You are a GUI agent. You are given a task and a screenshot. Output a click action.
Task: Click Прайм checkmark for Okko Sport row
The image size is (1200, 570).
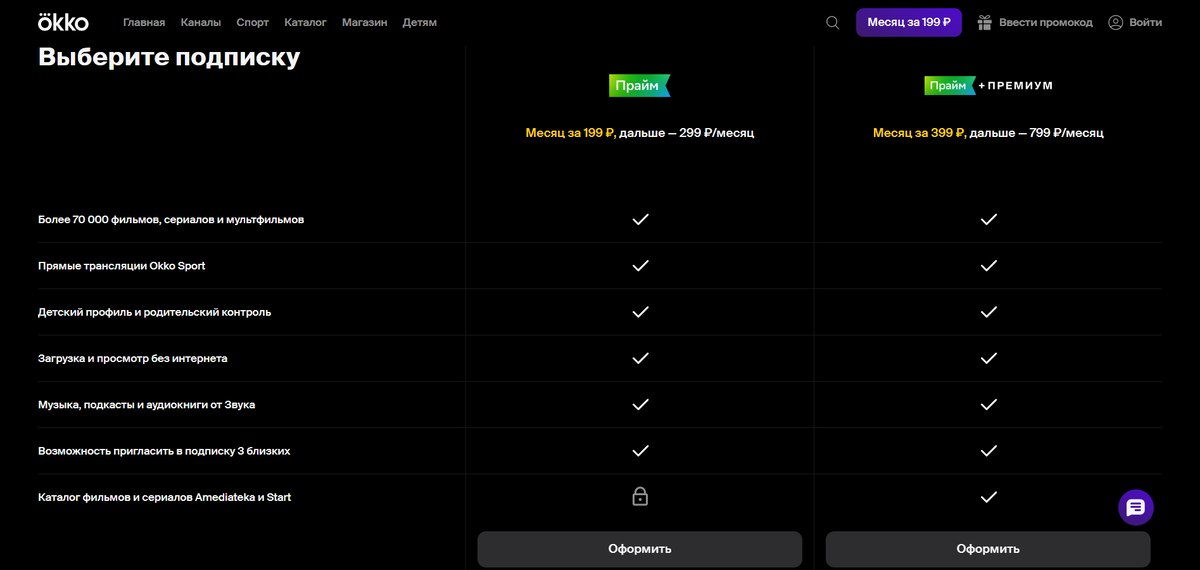pos(640,266)
